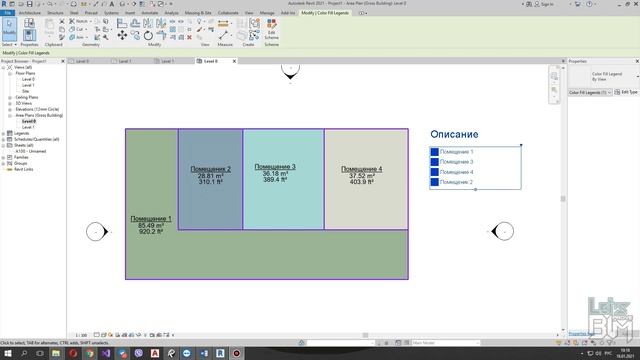The width and height of the screenshot is (640, 360).
Task: Expand the Ceiling Plans tree node
Action: tap(10, 98)
